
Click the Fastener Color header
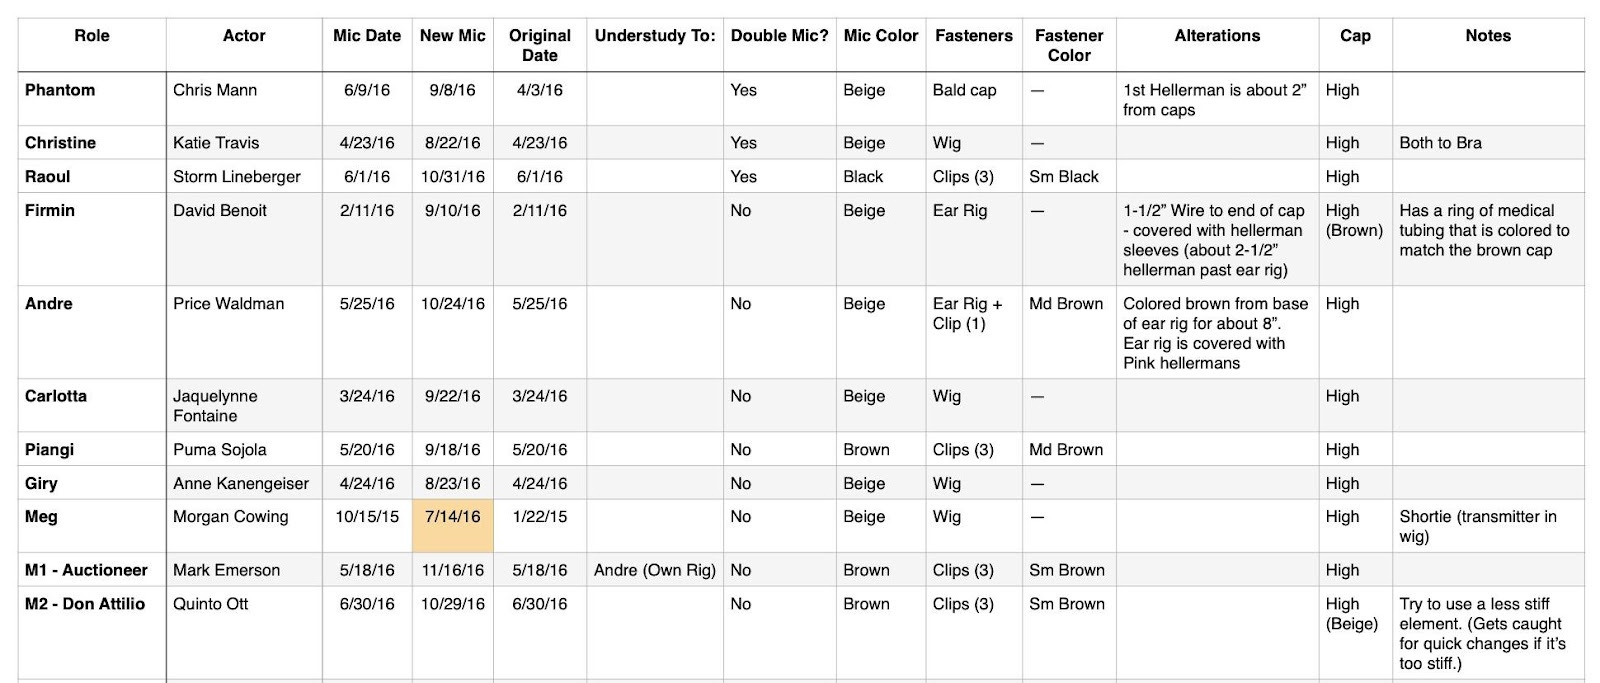[1069, 45]
